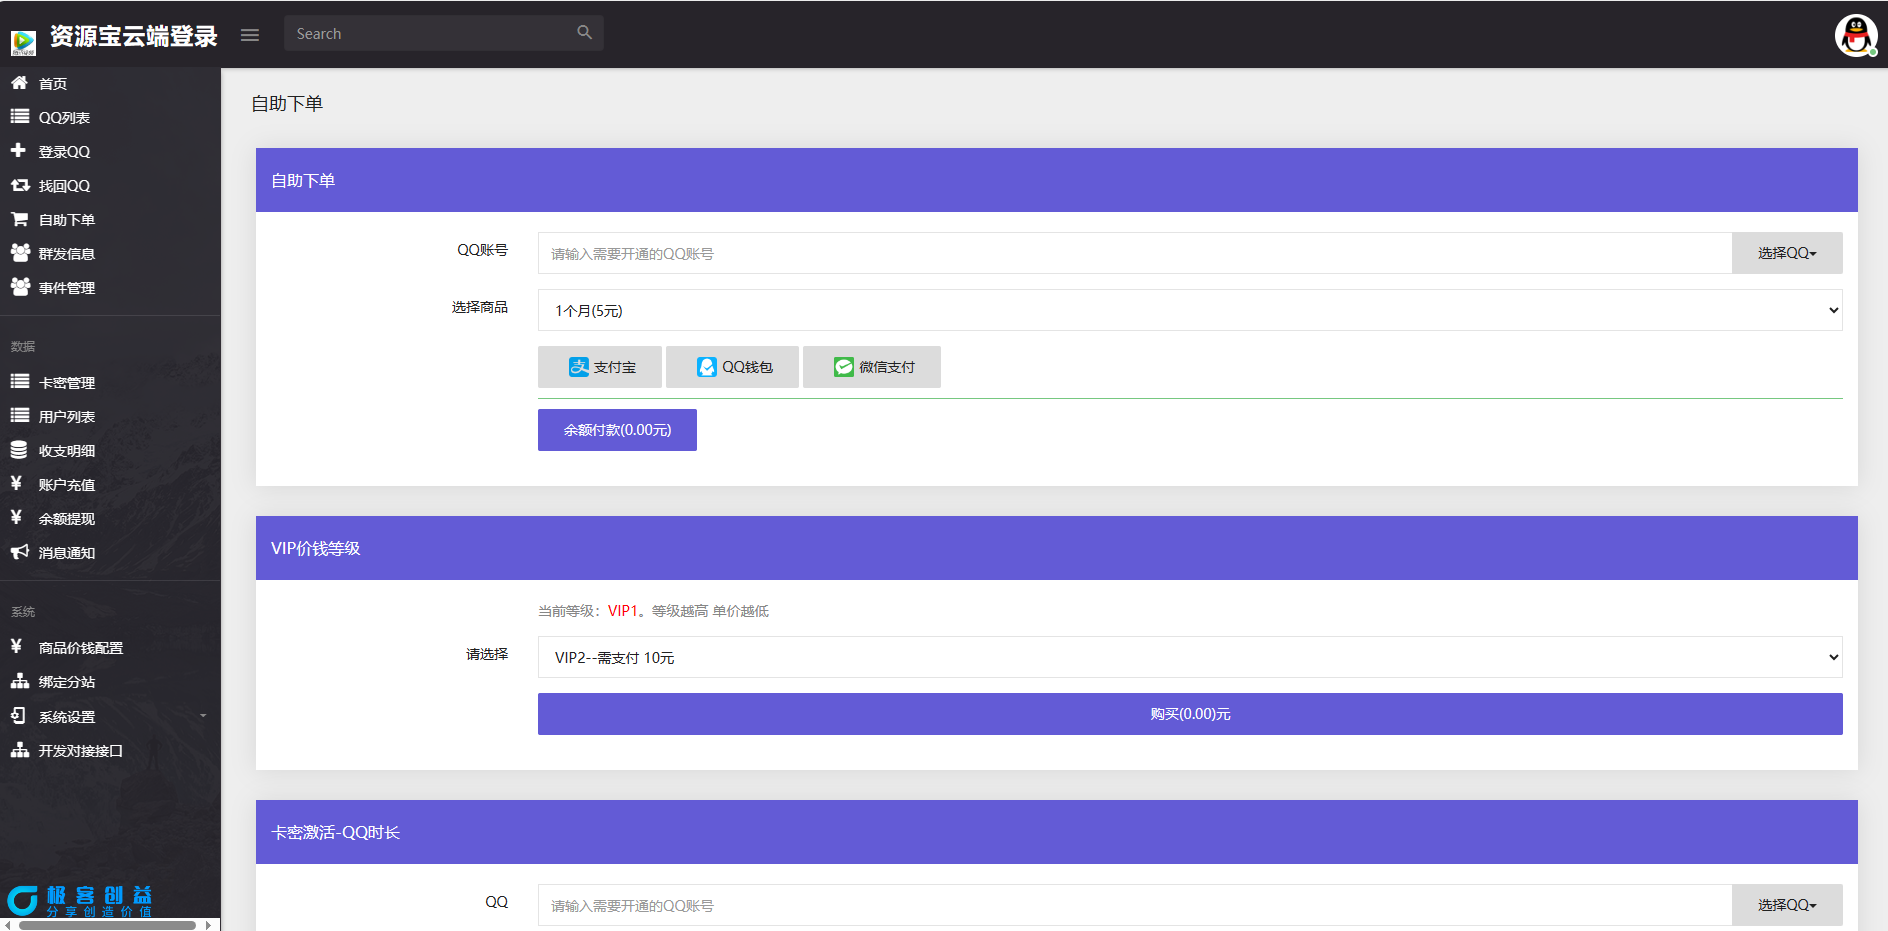This screenshot has width=1888, height=931.
Task: Click the shopping cart icon for 自助下单
Action: [x=19, y=219]
